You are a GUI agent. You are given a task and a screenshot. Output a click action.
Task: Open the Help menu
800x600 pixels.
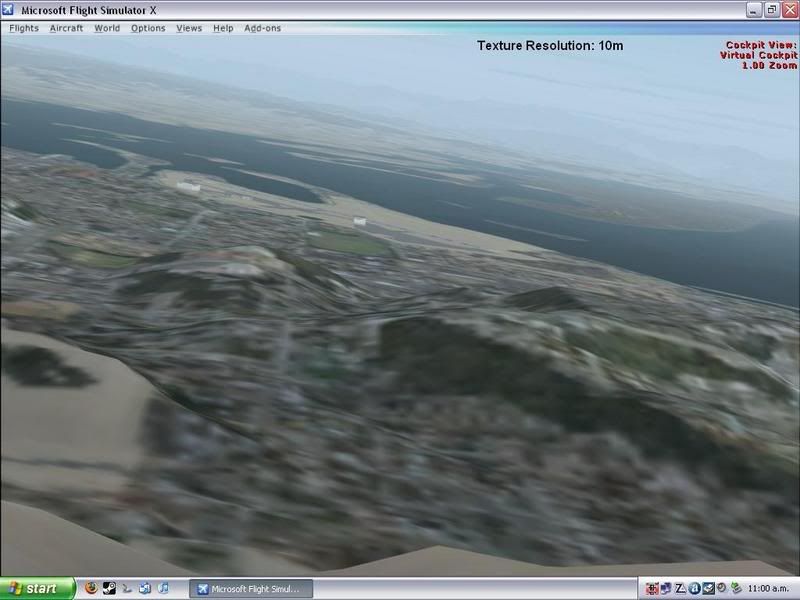tap(223, 28)
